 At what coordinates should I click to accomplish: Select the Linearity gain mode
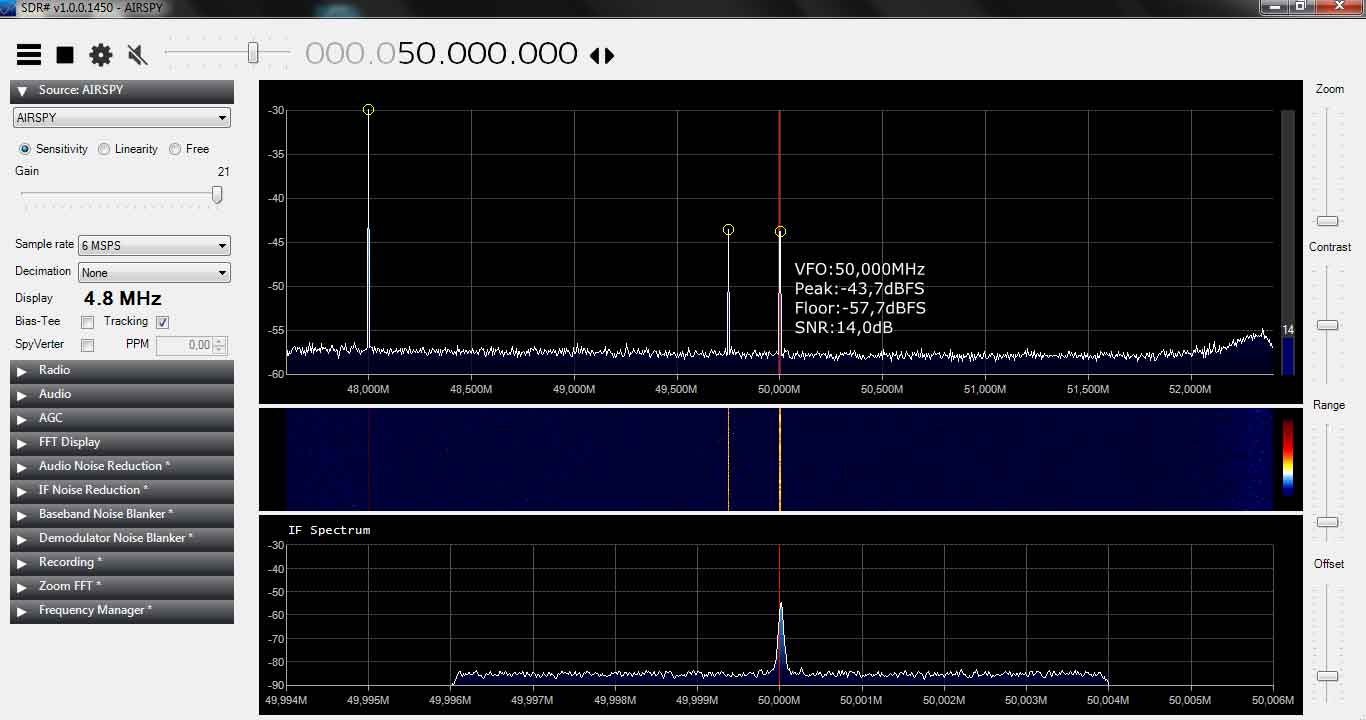128,149
